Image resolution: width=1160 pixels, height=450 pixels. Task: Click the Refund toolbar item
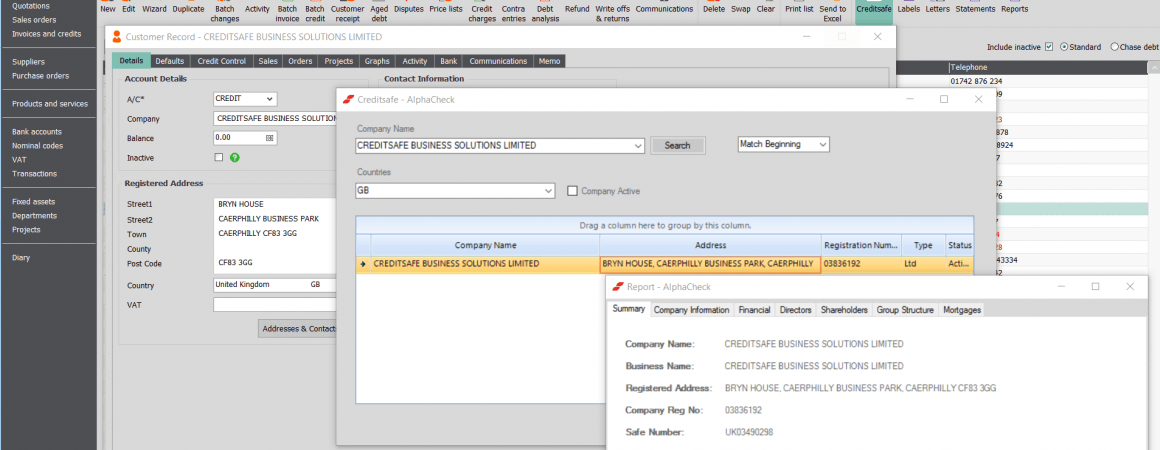click(x=577, y=10)
